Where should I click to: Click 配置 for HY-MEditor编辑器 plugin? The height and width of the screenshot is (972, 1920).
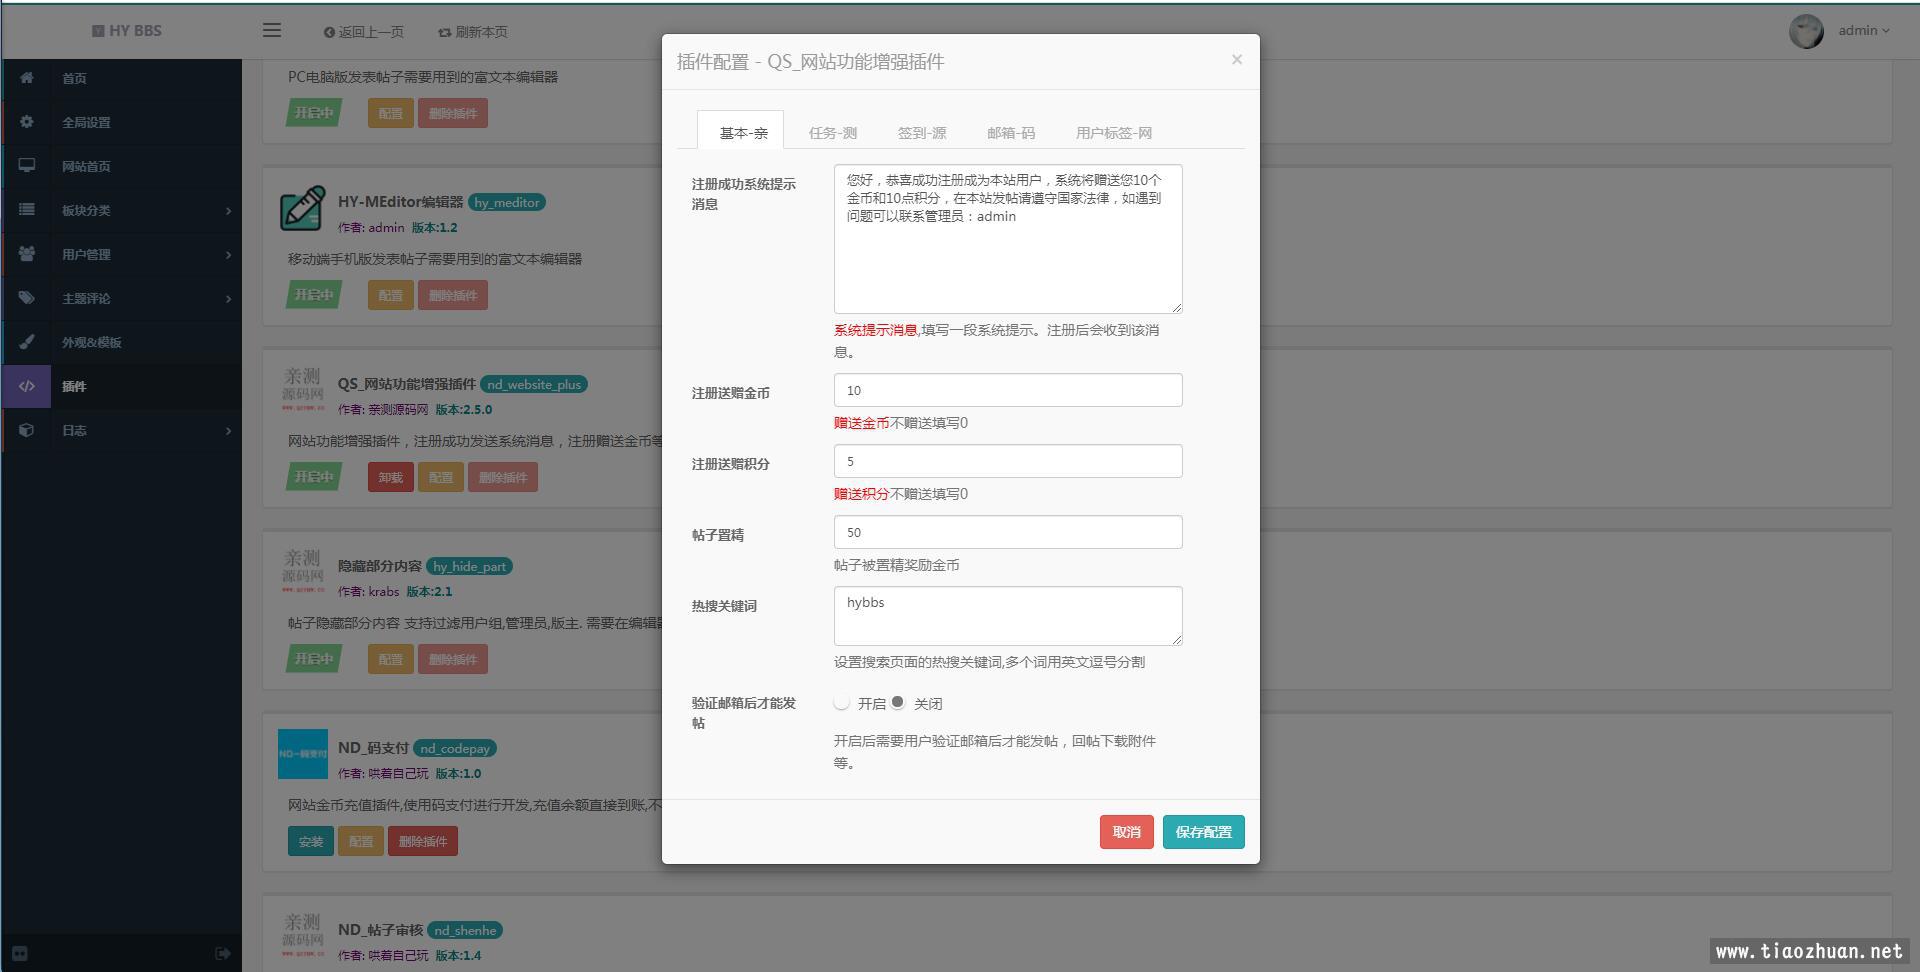pos(390,295)
